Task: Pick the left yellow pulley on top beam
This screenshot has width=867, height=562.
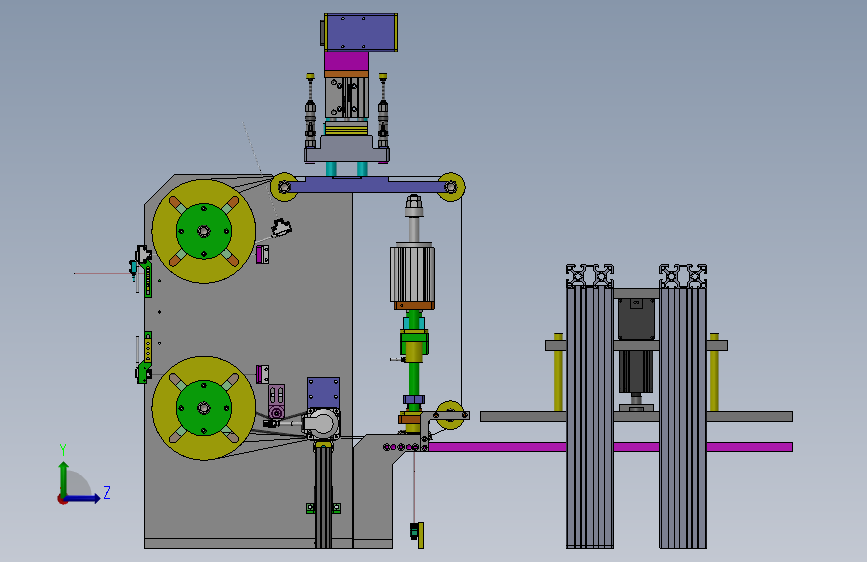Action: click(x=284, y=187)
